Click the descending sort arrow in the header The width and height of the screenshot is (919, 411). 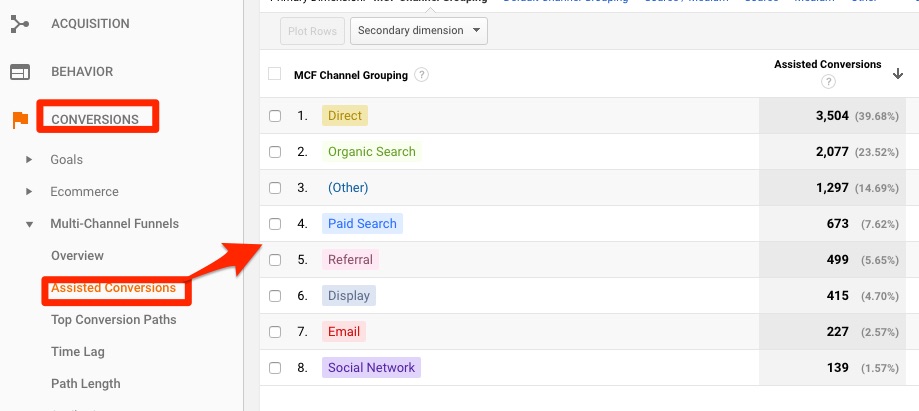tap(897, 74)
